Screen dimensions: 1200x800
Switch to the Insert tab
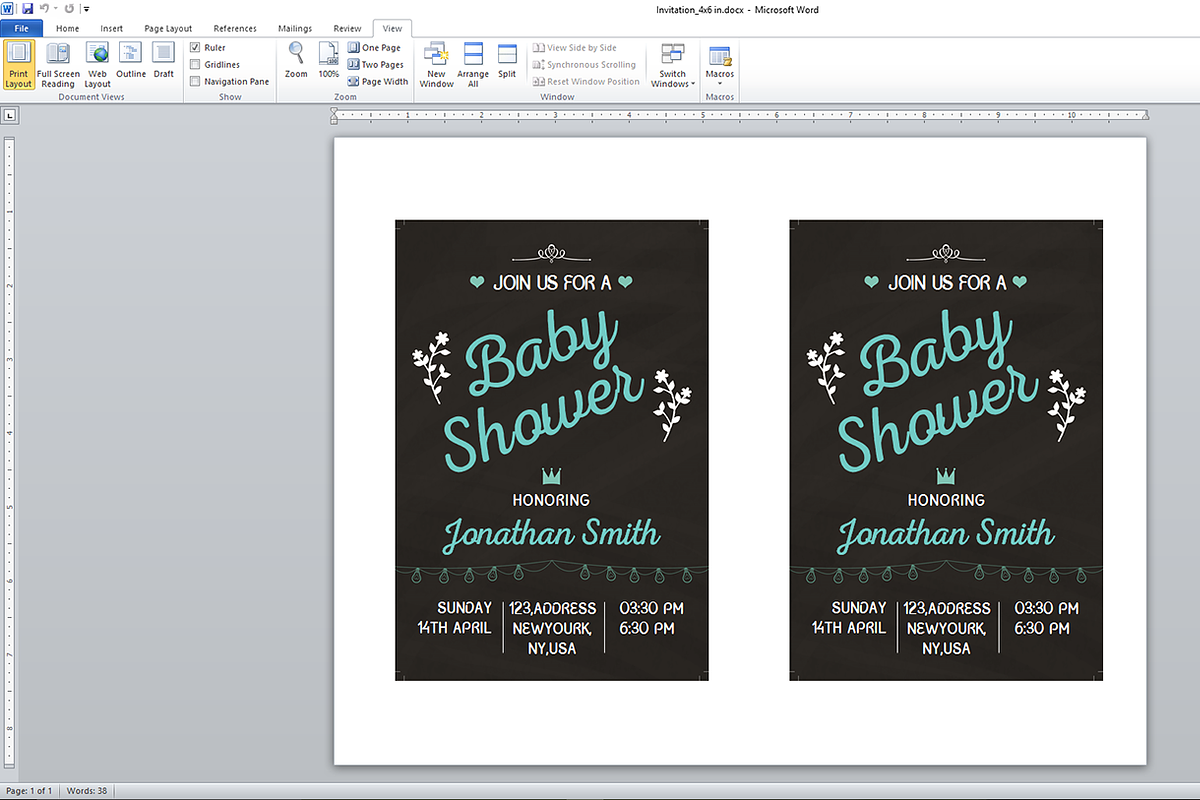click(111, 28)
